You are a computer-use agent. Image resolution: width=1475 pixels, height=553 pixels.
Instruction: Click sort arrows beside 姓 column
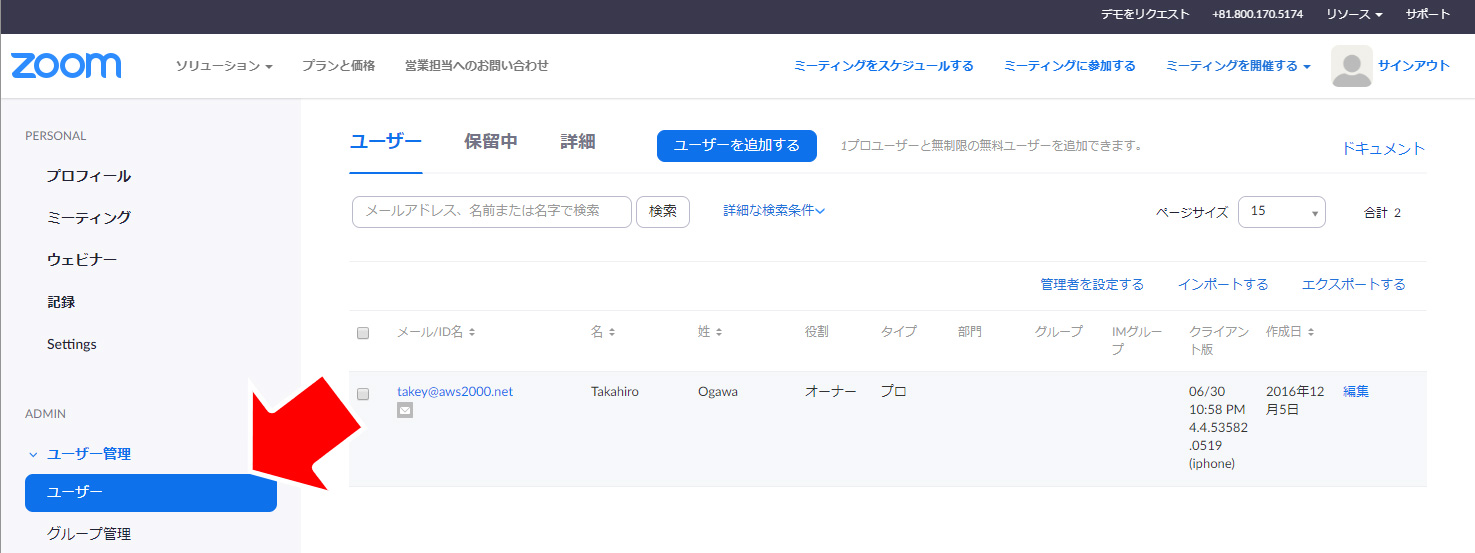pyautogui.click(x=718, y=332)
